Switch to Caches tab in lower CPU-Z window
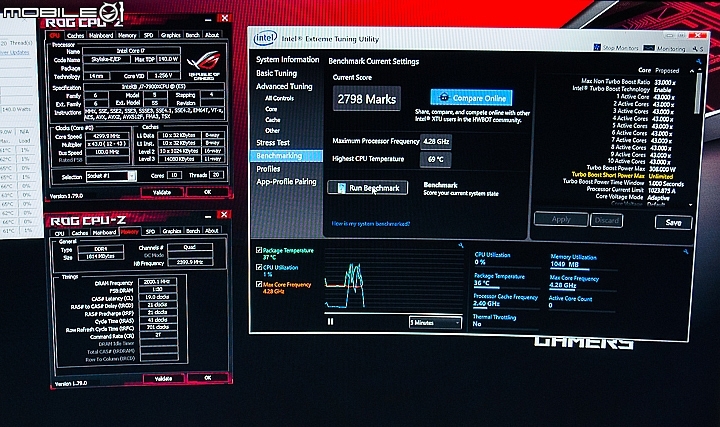 pos(80,232)
